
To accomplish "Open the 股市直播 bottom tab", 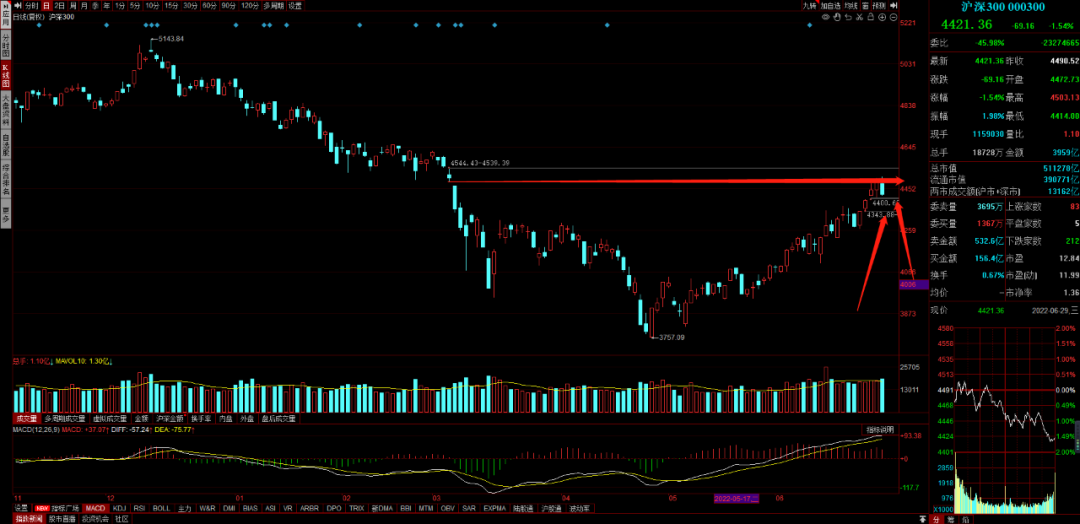I will 61,518.
